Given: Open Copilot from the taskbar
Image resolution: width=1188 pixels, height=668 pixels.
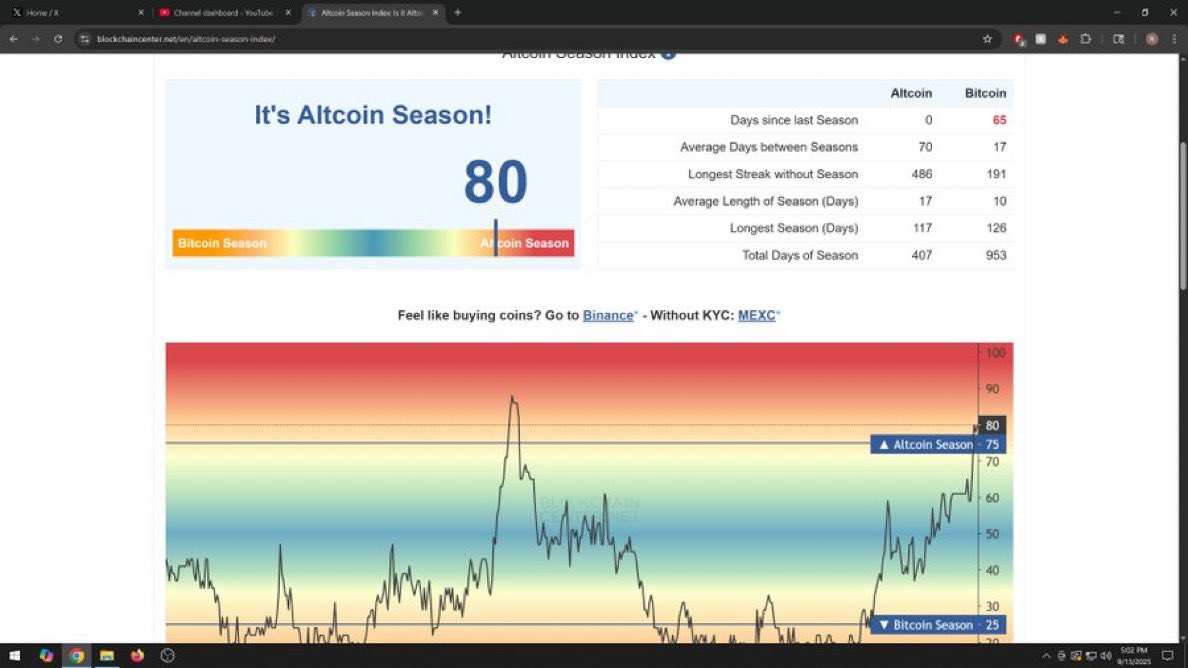Looking at the screenshot, I should pyautogui.click(x=46, y=655).
